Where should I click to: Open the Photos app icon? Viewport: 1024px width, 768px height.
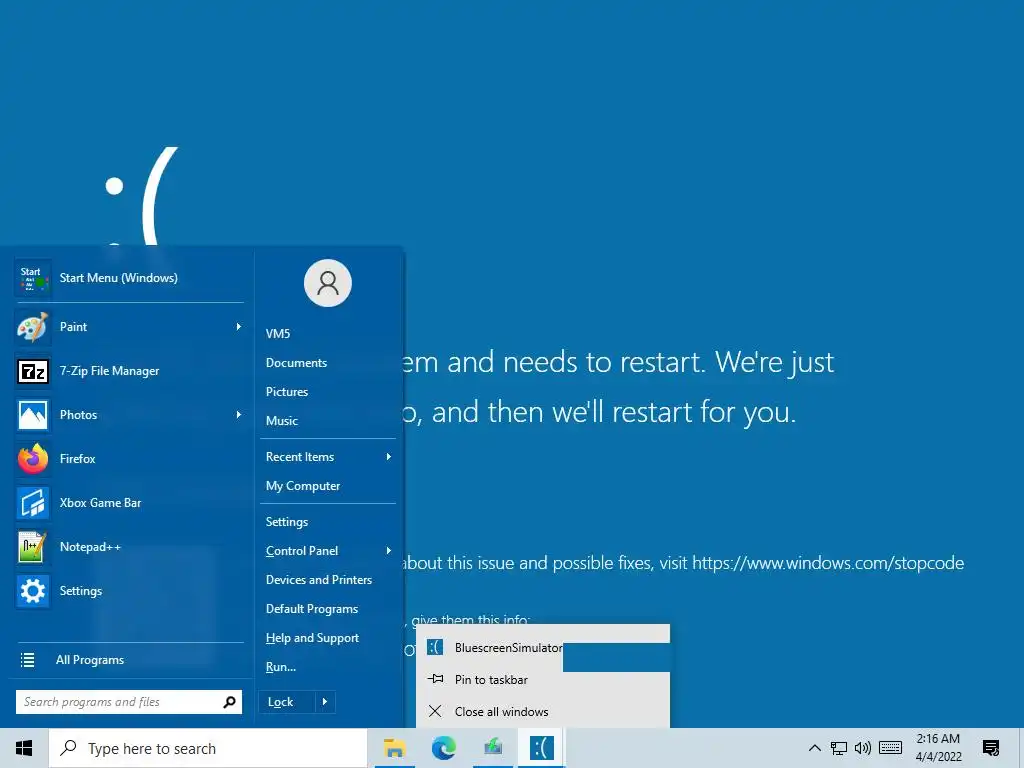(33, 415)
